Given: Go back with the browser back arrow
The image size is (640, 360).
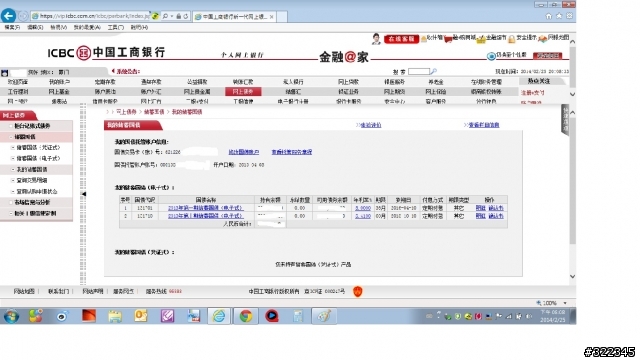Looking at the screenshot, I should (x=8, y=16).
